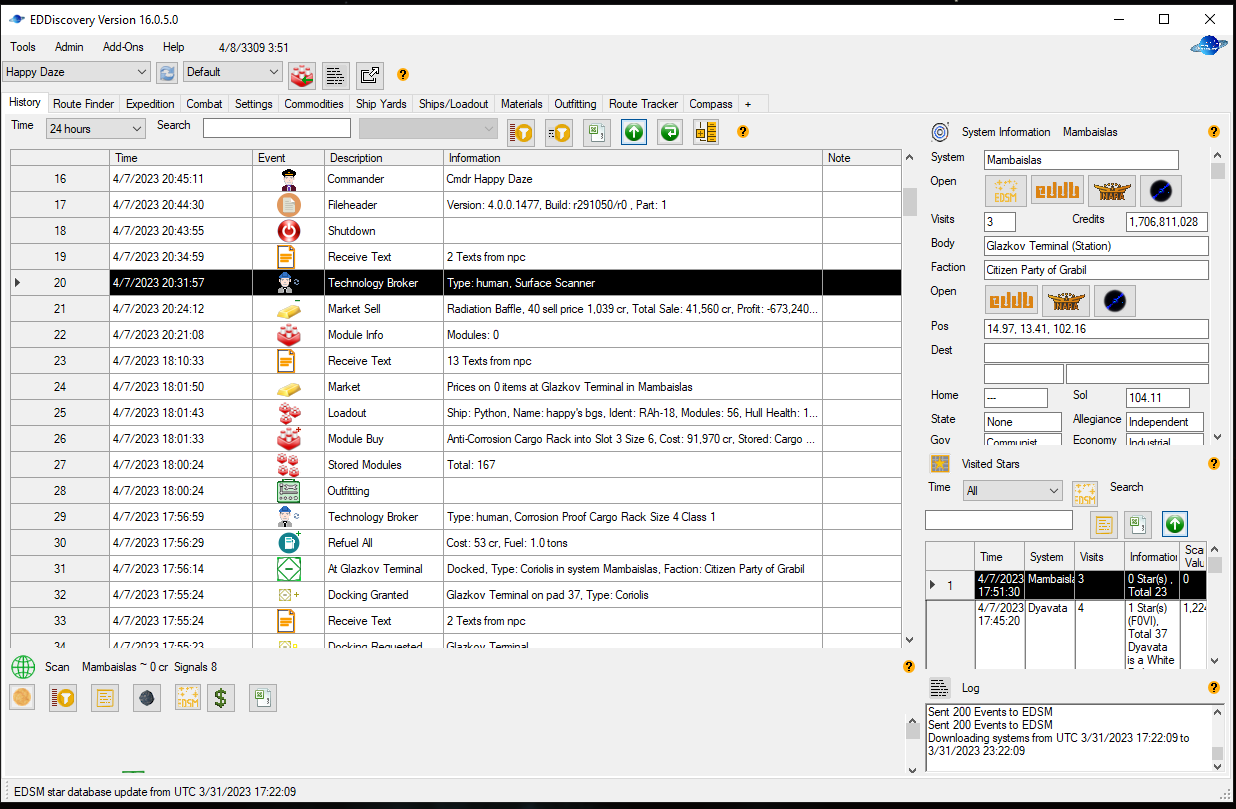Open the Tools menu
This screenshot has height=809, width=1236.
click(23, 47)
